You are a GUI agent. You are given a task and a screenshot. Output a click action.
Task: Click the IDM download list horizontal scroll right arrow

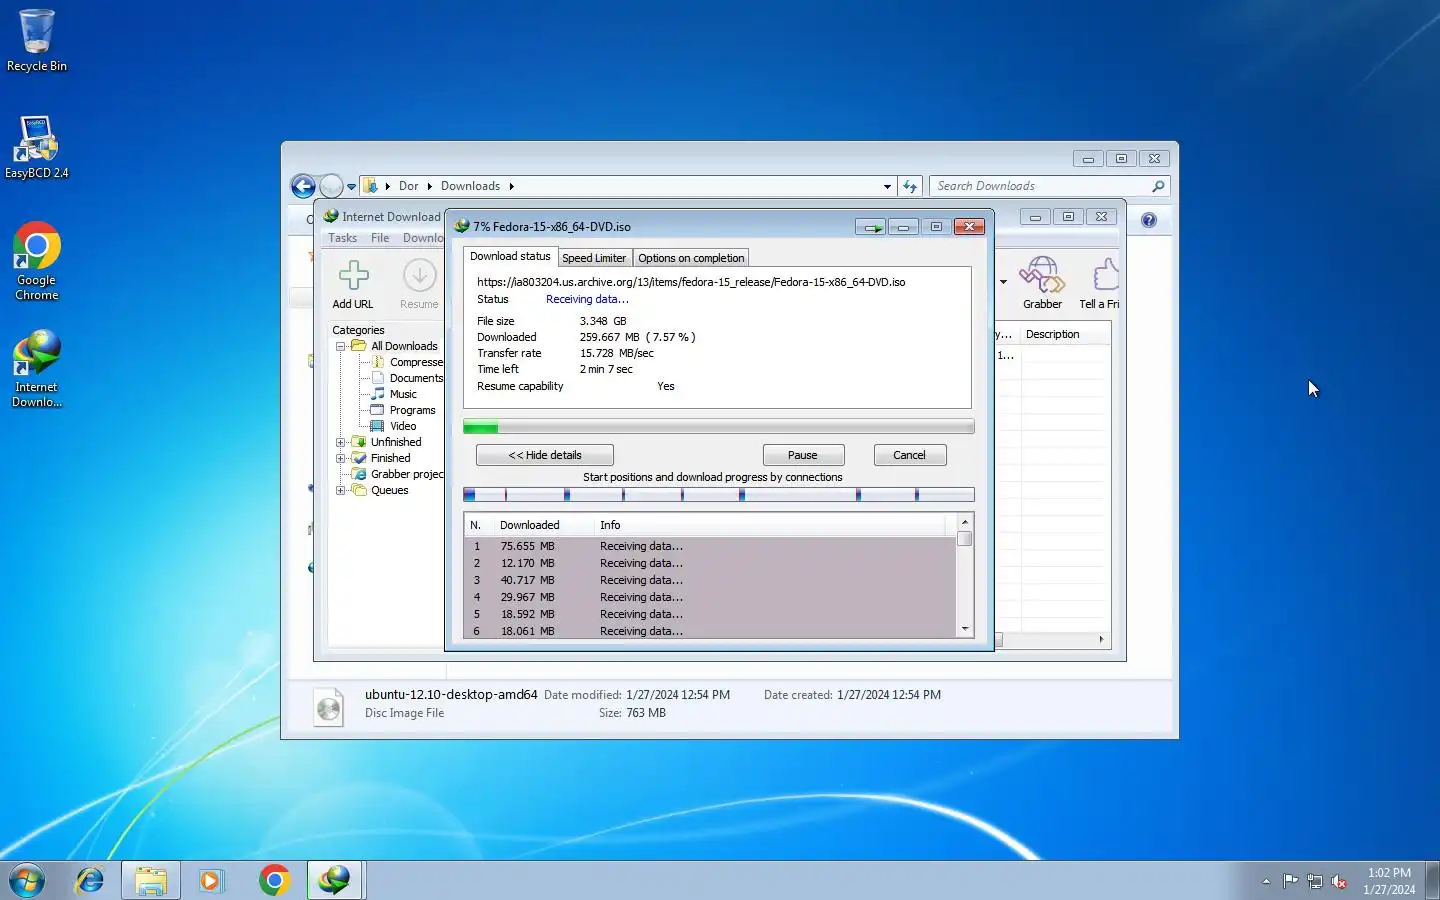[x=1101, y=639]
